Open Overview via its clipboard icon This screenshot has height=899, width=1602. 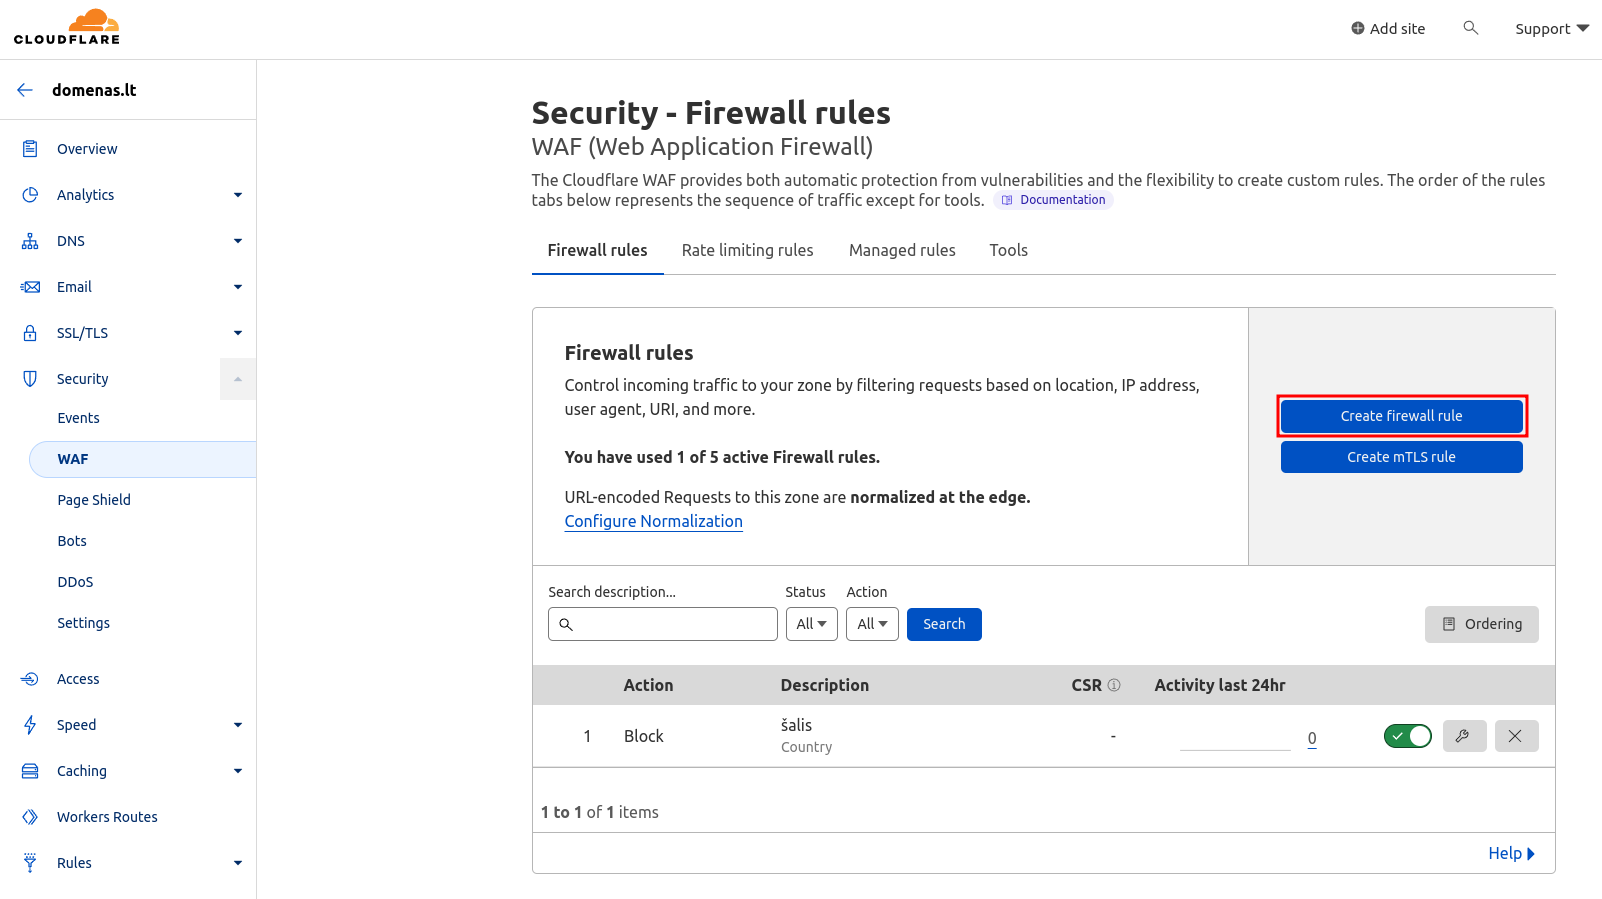[30, 149]
